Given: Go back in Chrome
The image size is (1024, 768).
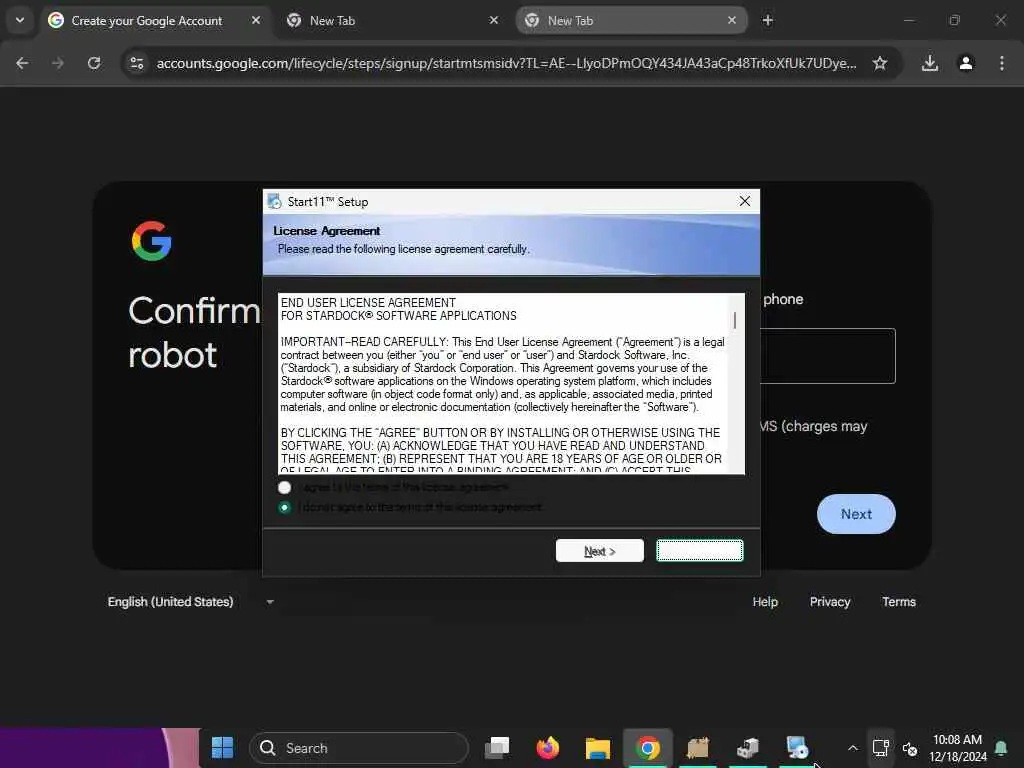Looking at the screenshot, I should coord(22,63).
